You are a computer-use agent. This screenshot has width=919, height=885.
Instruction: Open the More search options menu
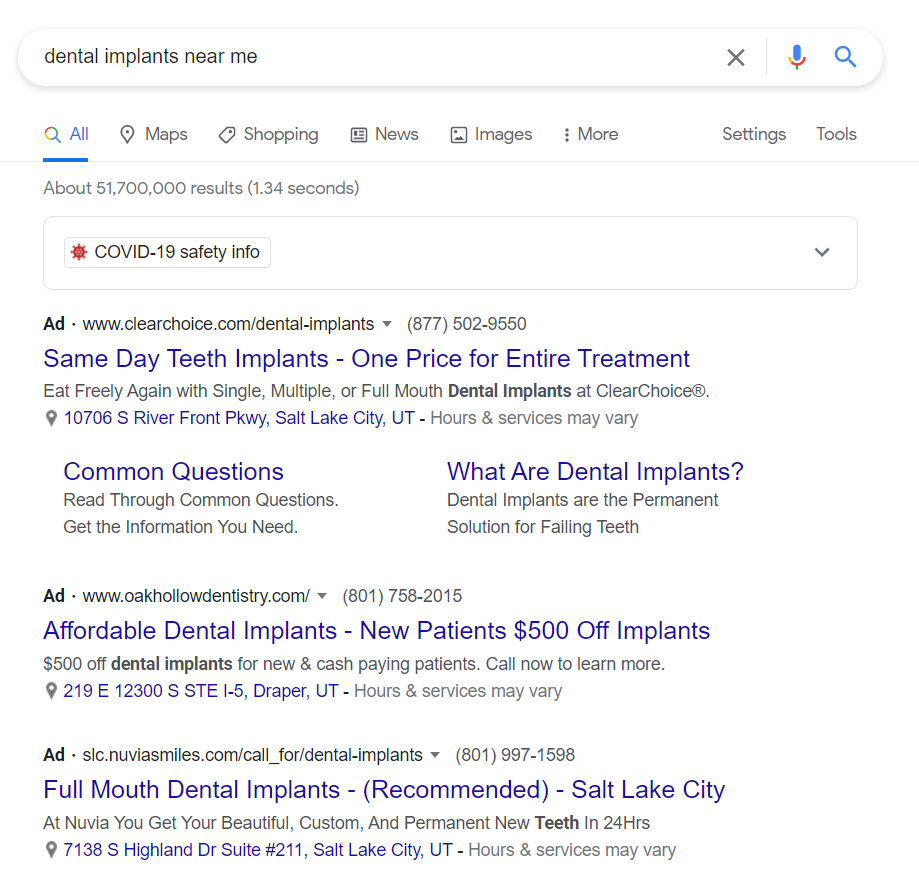tap(590, 135)
